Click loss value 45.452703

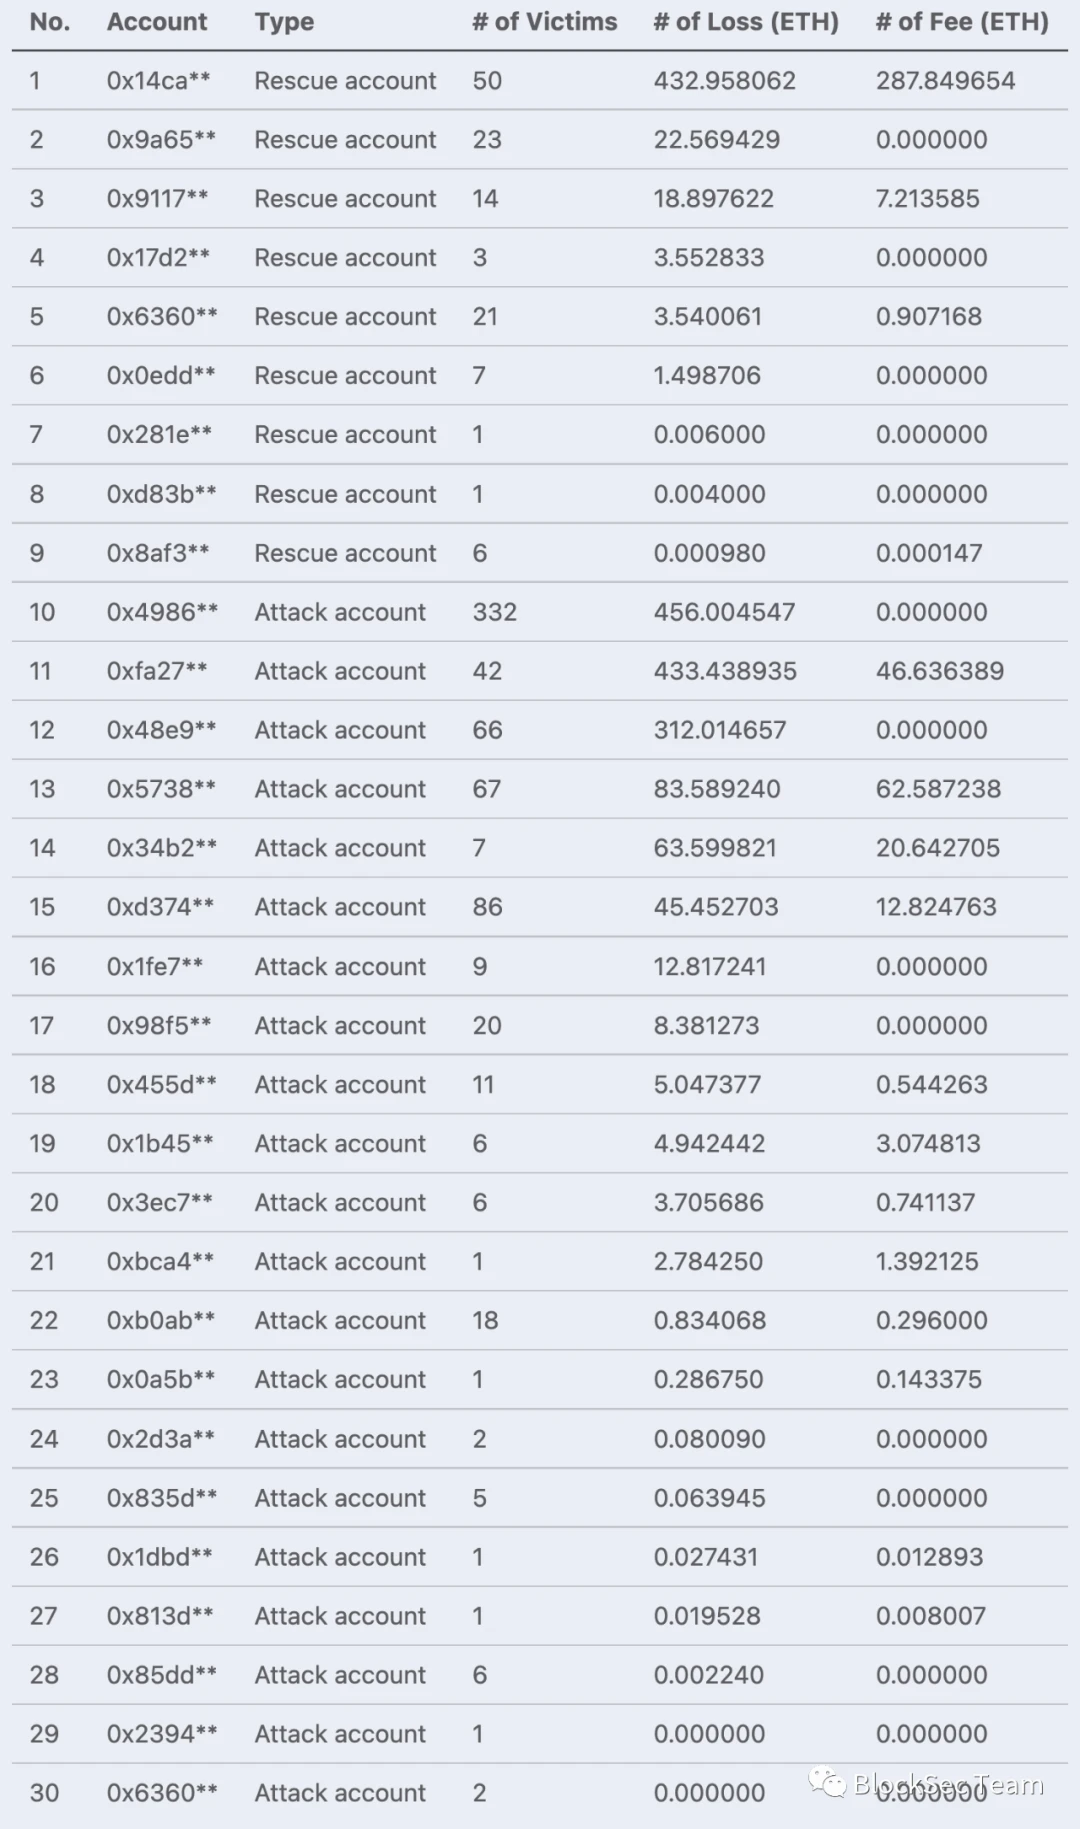(716, 907)
